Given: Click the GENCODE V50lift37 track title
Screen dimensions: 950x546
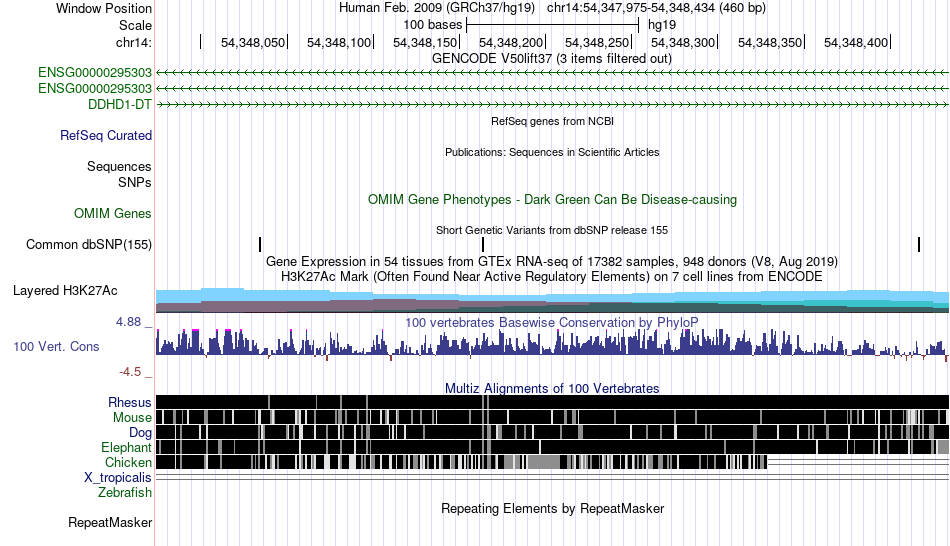Looking at the screenshot, I should 552,59.
